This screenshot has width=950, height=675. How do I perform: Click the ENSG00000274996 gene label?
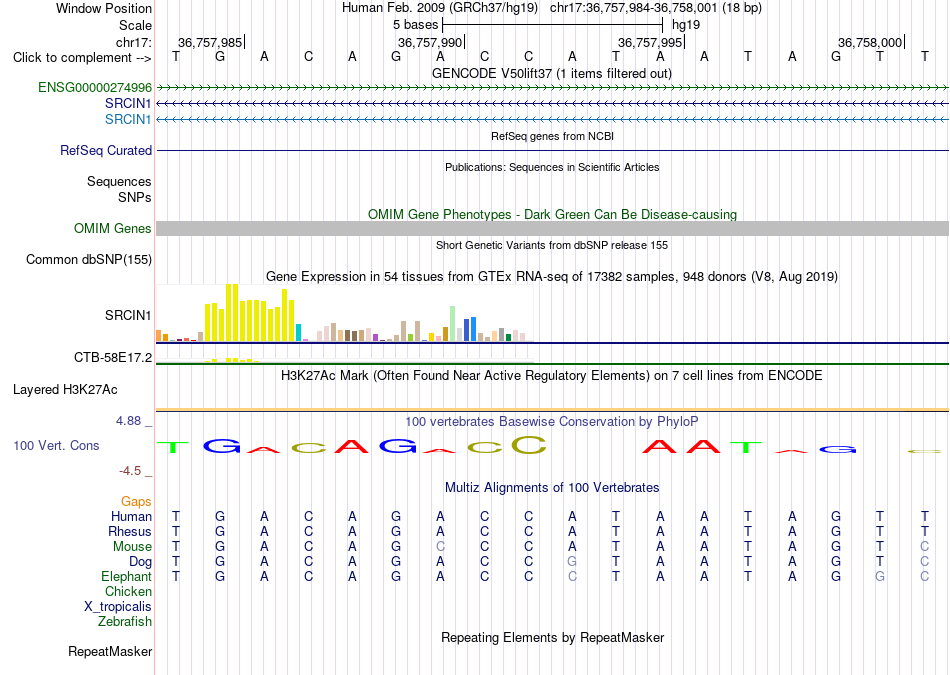tap(95, 87)
